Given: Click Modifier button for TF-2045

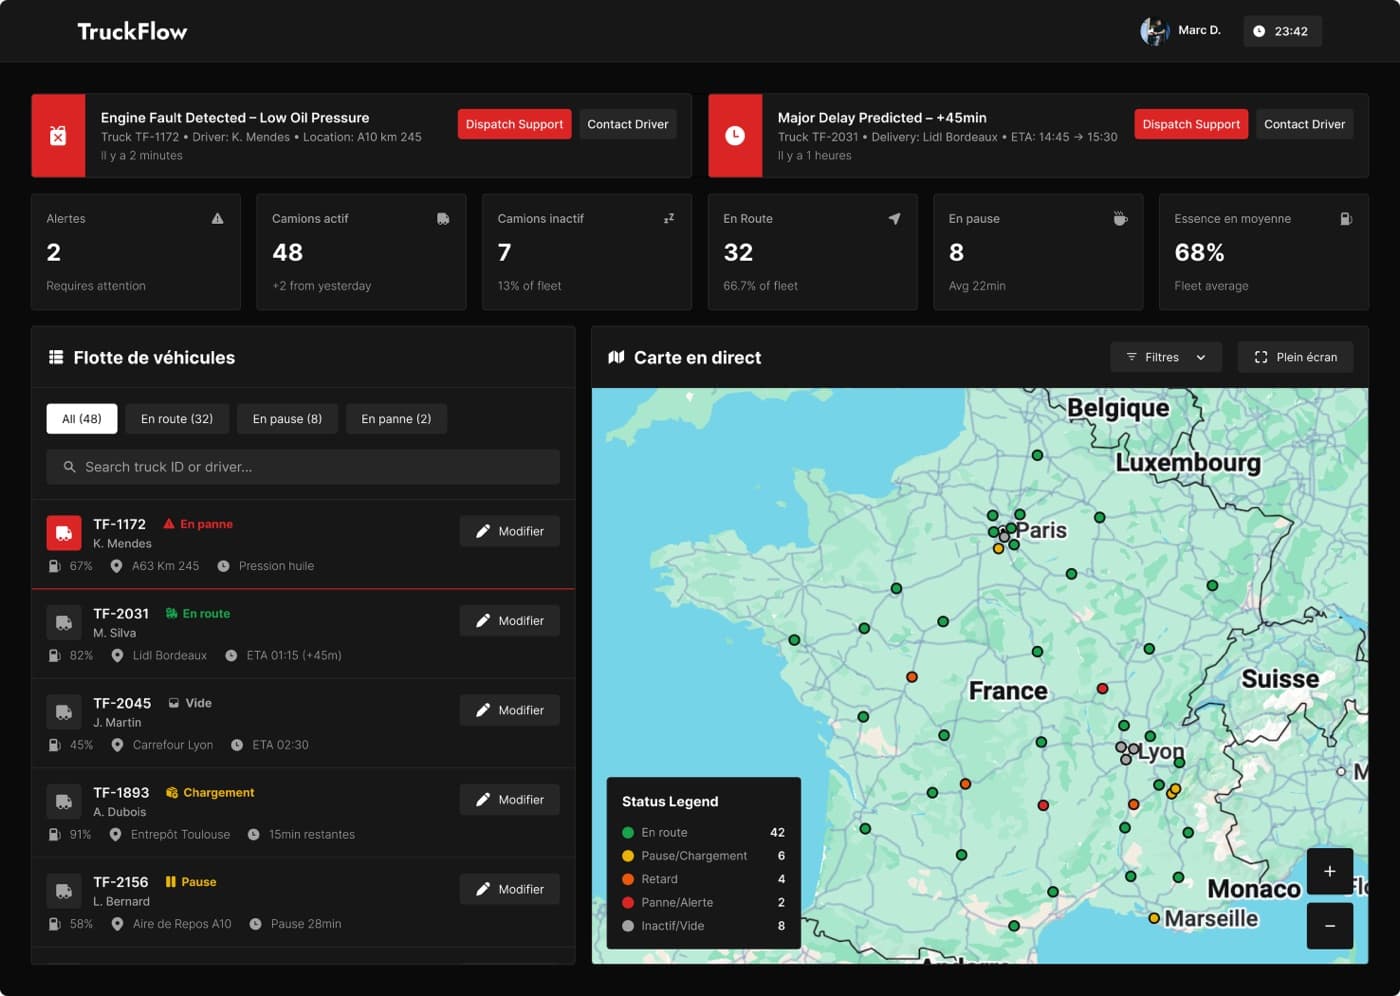Looking at the screenshot, I should pyautogui.click(x=510, y=710).
